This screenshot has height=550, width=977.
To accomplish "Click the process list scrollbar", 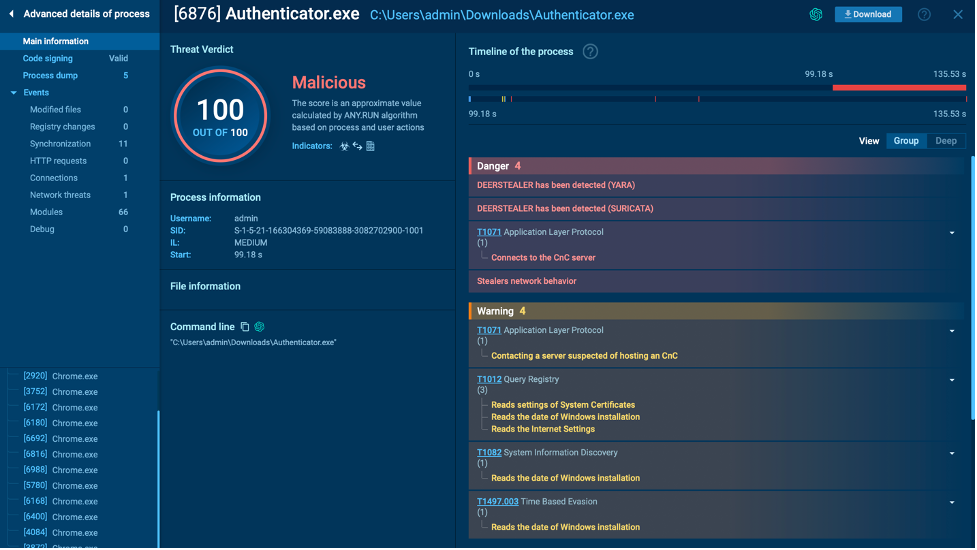I will (158, 480).
